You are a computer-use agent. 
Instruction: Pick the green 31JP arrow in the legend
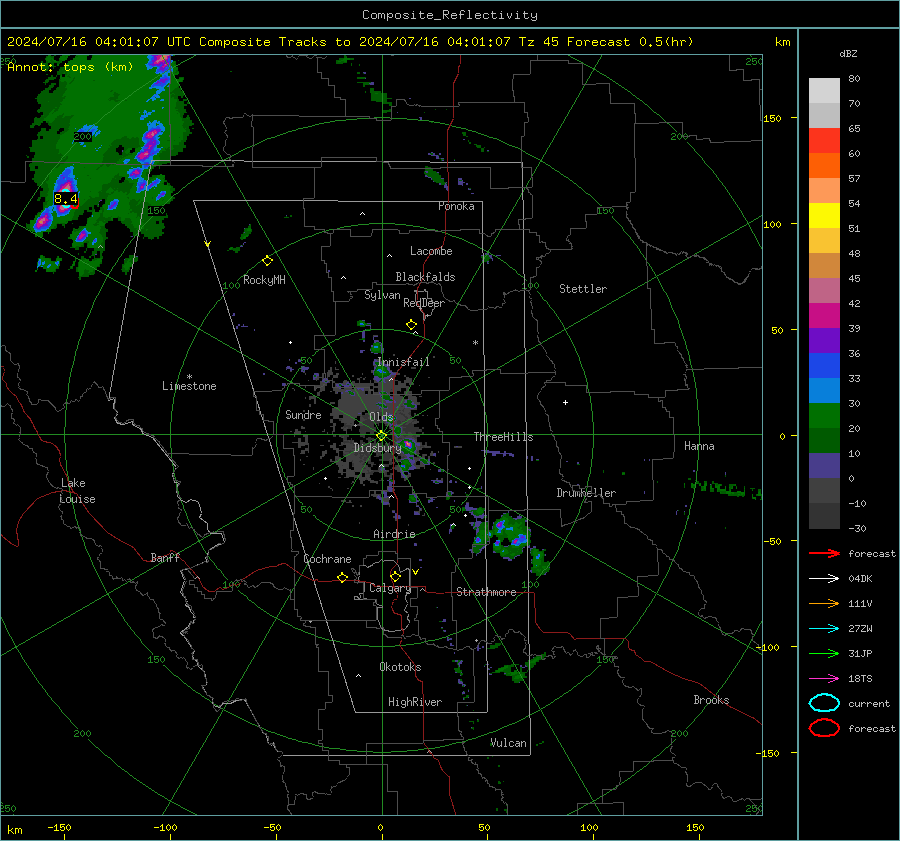coord(824,653)
